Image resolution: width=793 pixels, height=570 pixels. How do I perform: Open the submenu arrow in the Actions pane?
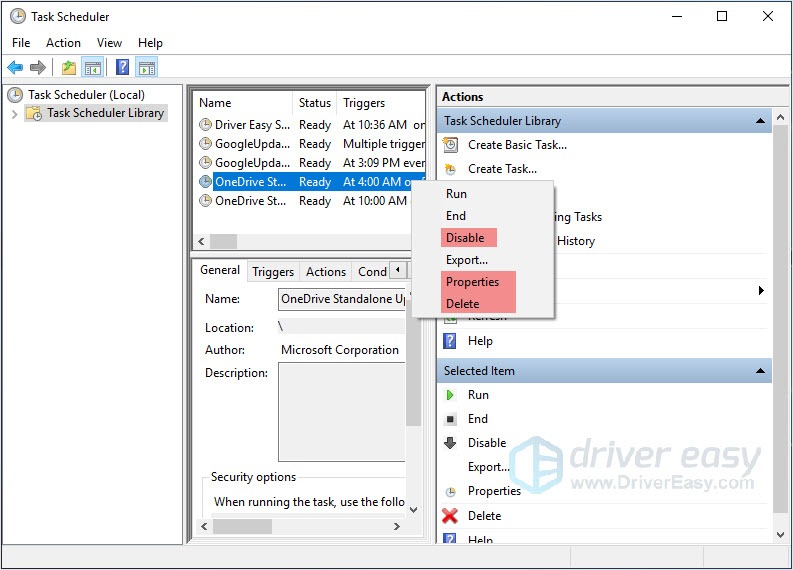point(761,291)
